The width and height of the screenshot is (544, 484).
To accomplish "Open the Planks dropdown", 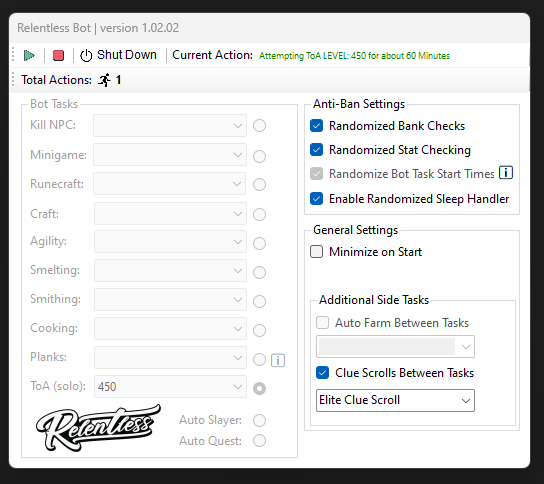I will click(x=170, y=357).
